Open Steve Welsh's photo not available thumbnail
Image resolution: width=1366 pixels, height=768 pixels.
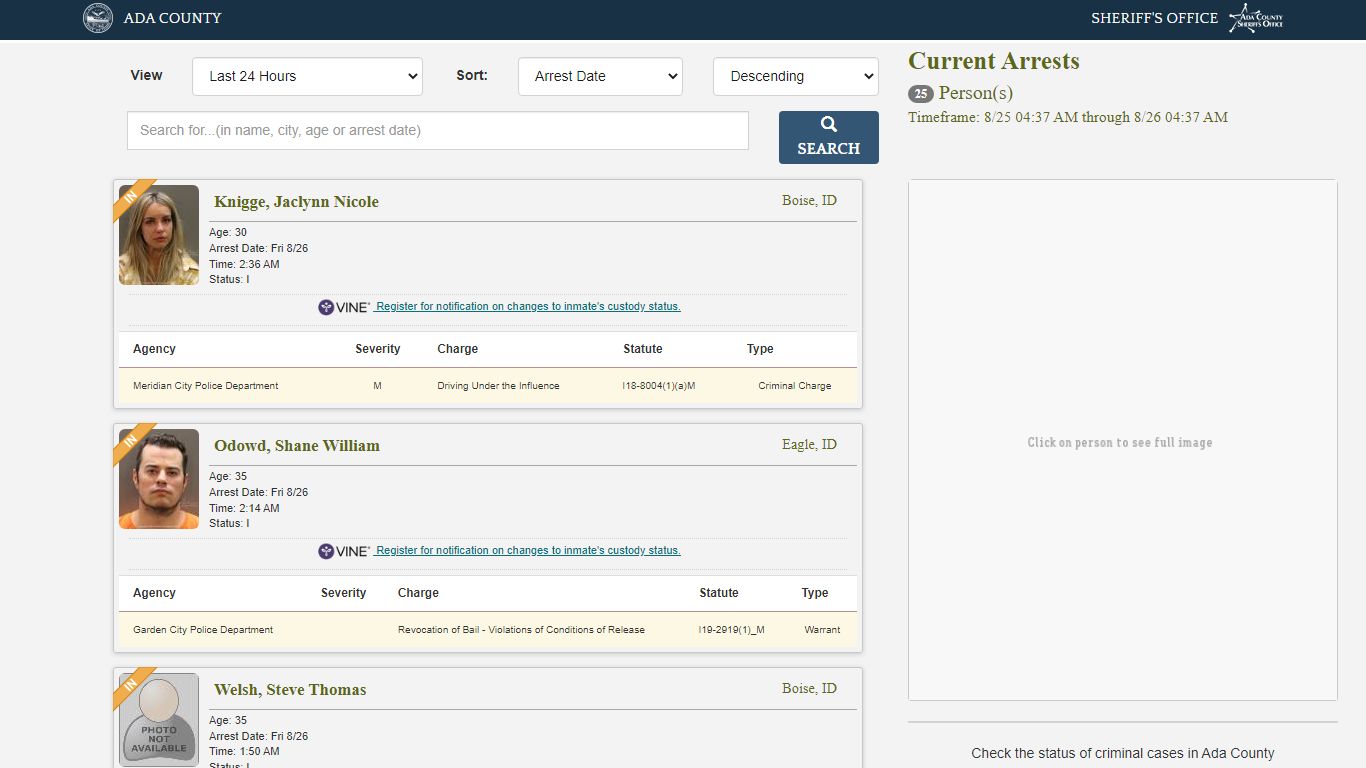click(x=159, y=720)
